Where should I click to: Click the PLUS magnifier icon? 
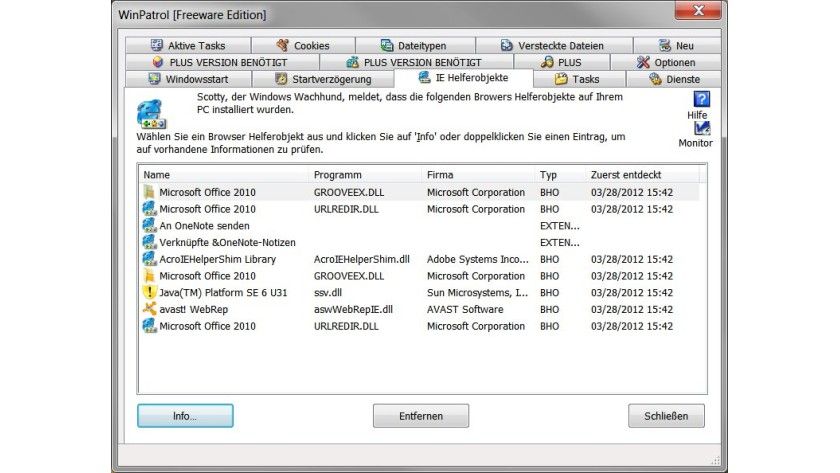point(547,62)
